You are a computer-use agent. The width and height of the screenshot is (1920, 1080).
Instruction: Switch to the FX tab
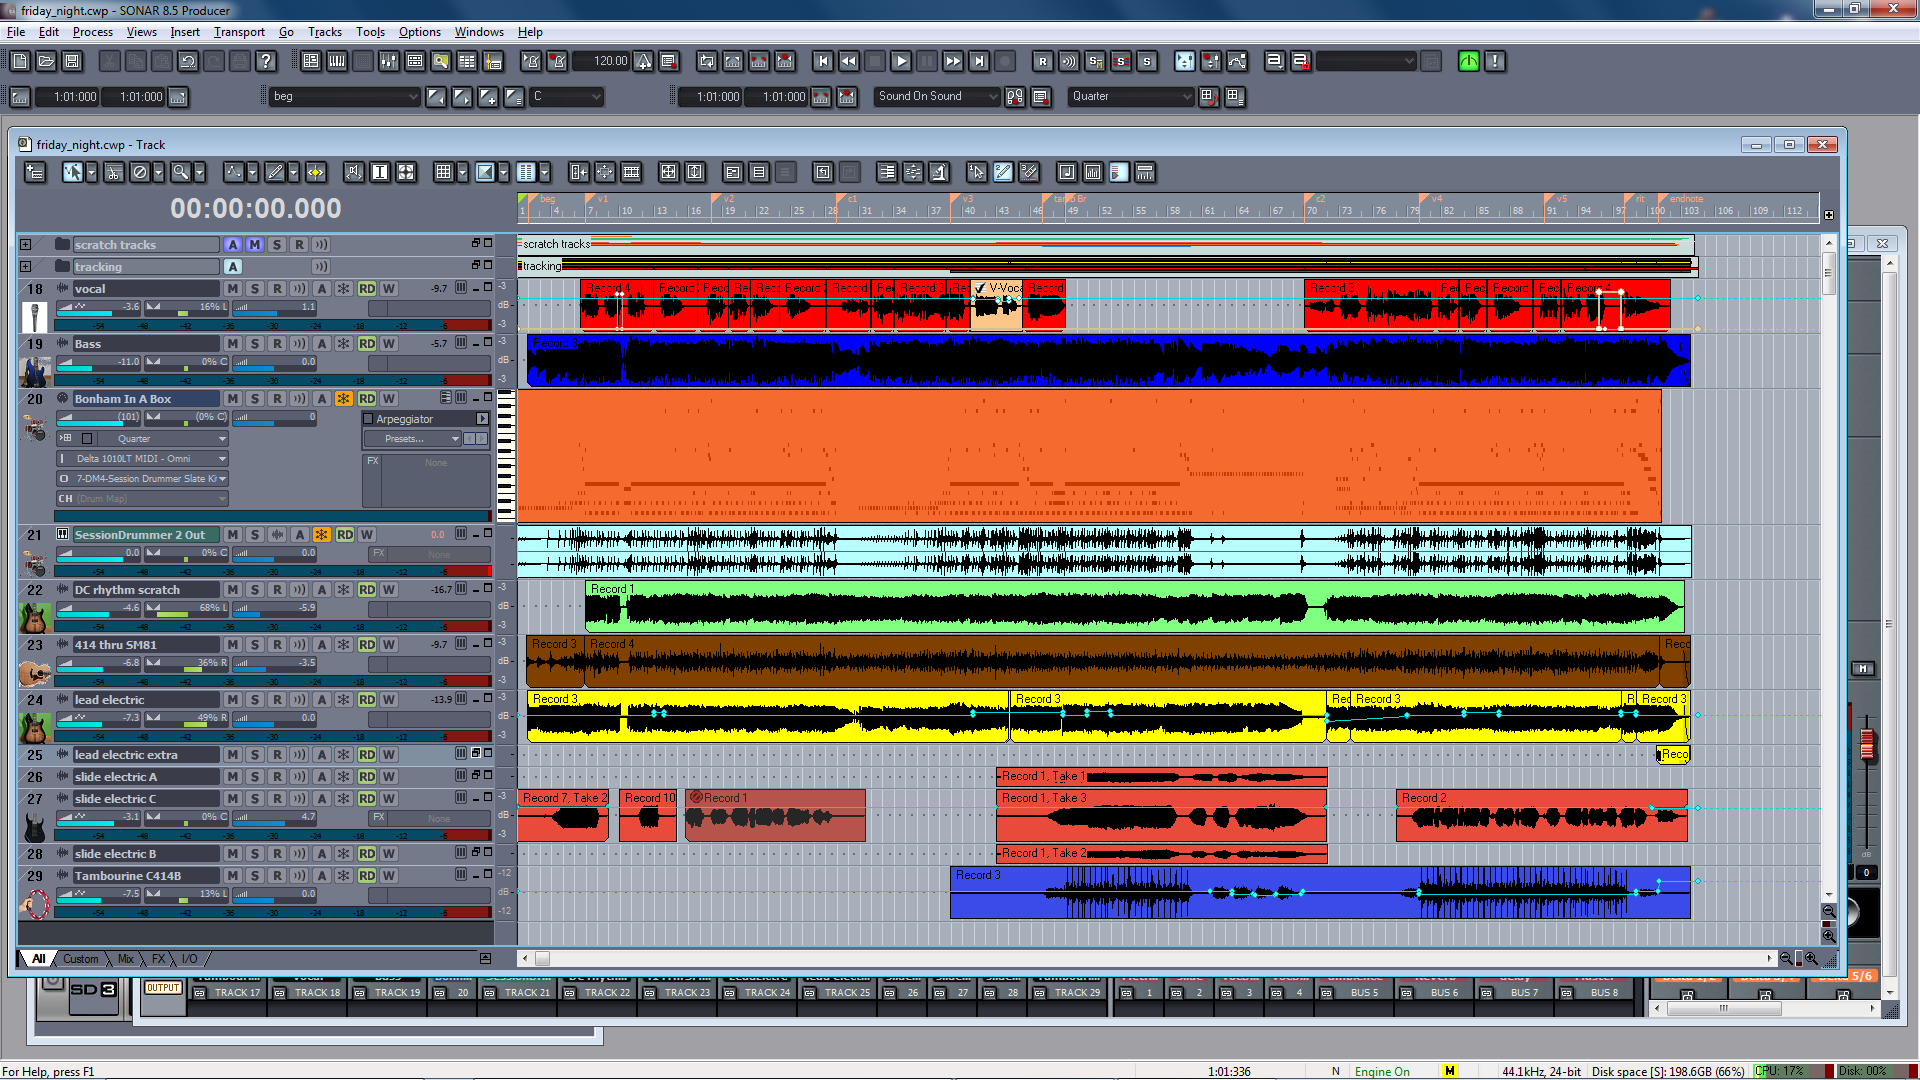[x=158, y=959]
